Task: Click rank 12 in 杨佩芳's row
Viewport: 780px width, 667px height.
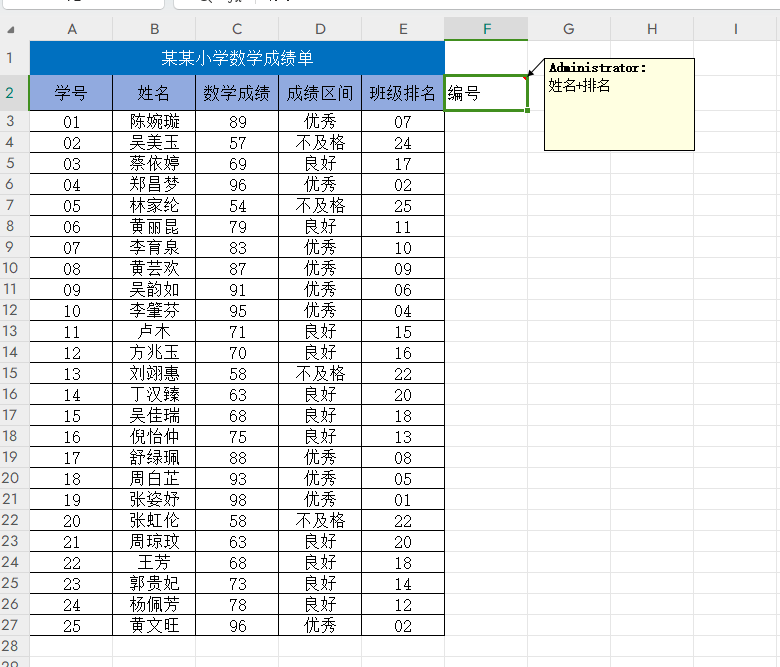Action: [403, 604]
